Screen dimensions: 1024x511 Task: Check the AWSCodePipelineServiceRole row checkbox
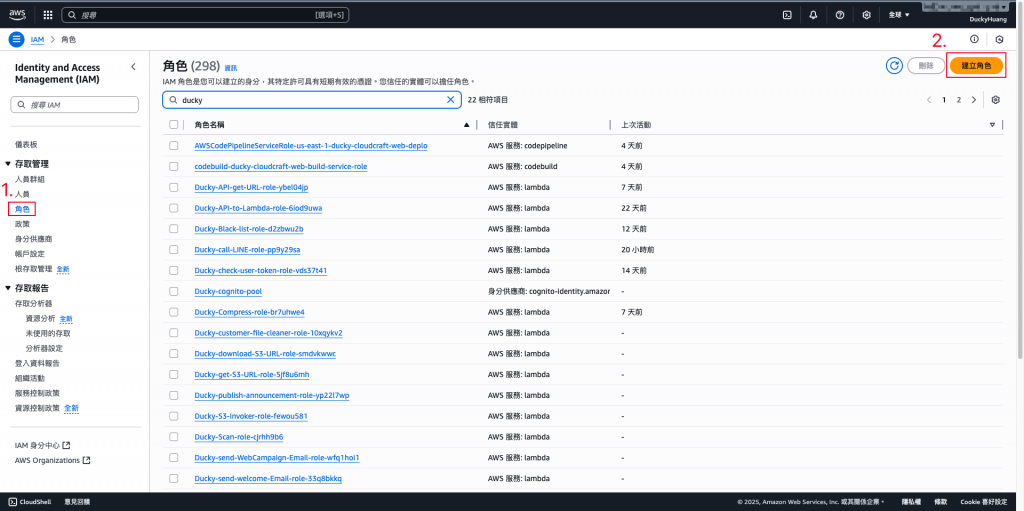[173, 146]
